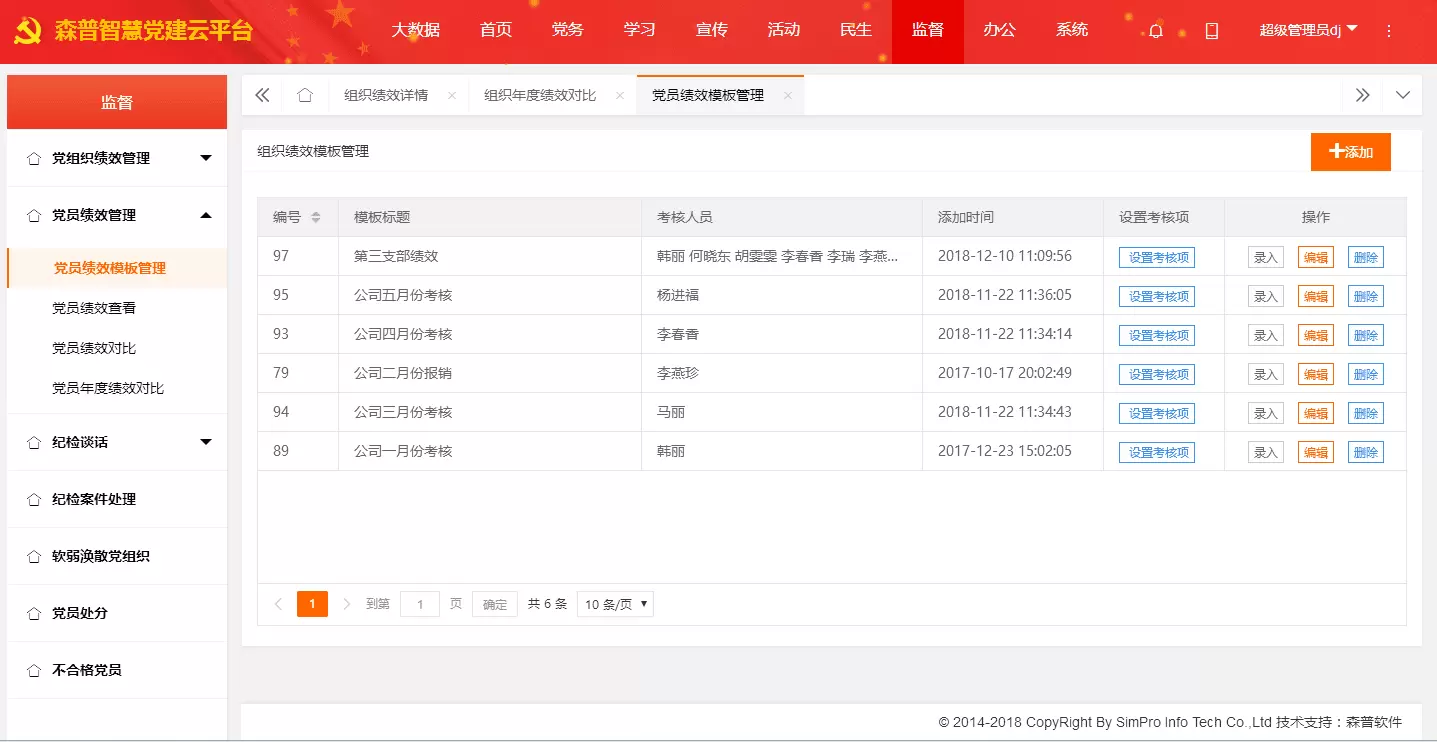
Task: Click the party emblem logo
Action: point(27,32)
